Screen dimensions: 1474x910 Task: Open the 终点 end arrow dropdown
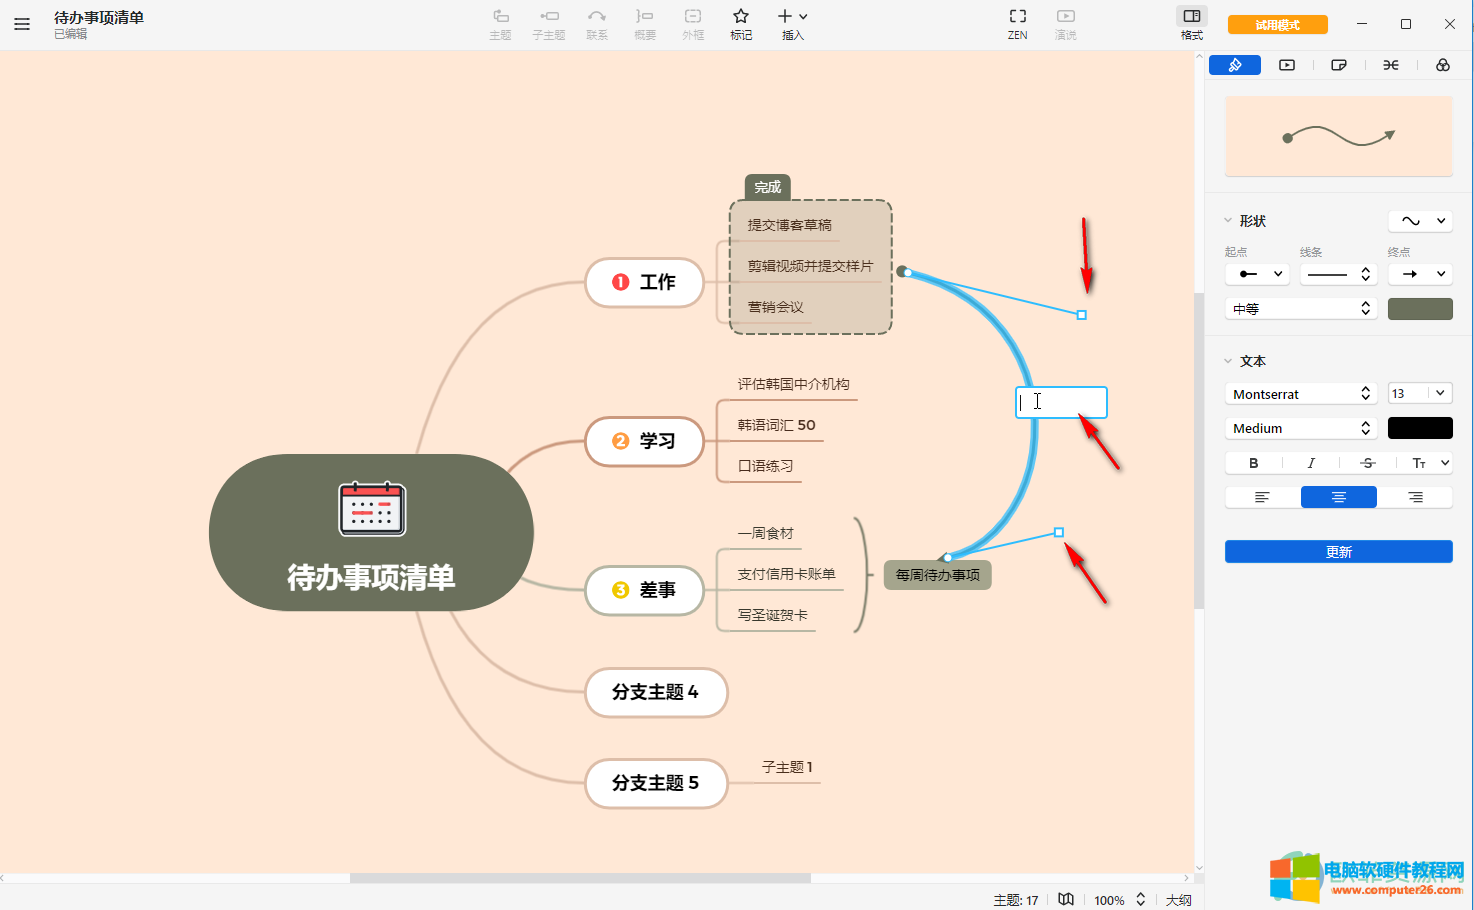point(1420,274)
